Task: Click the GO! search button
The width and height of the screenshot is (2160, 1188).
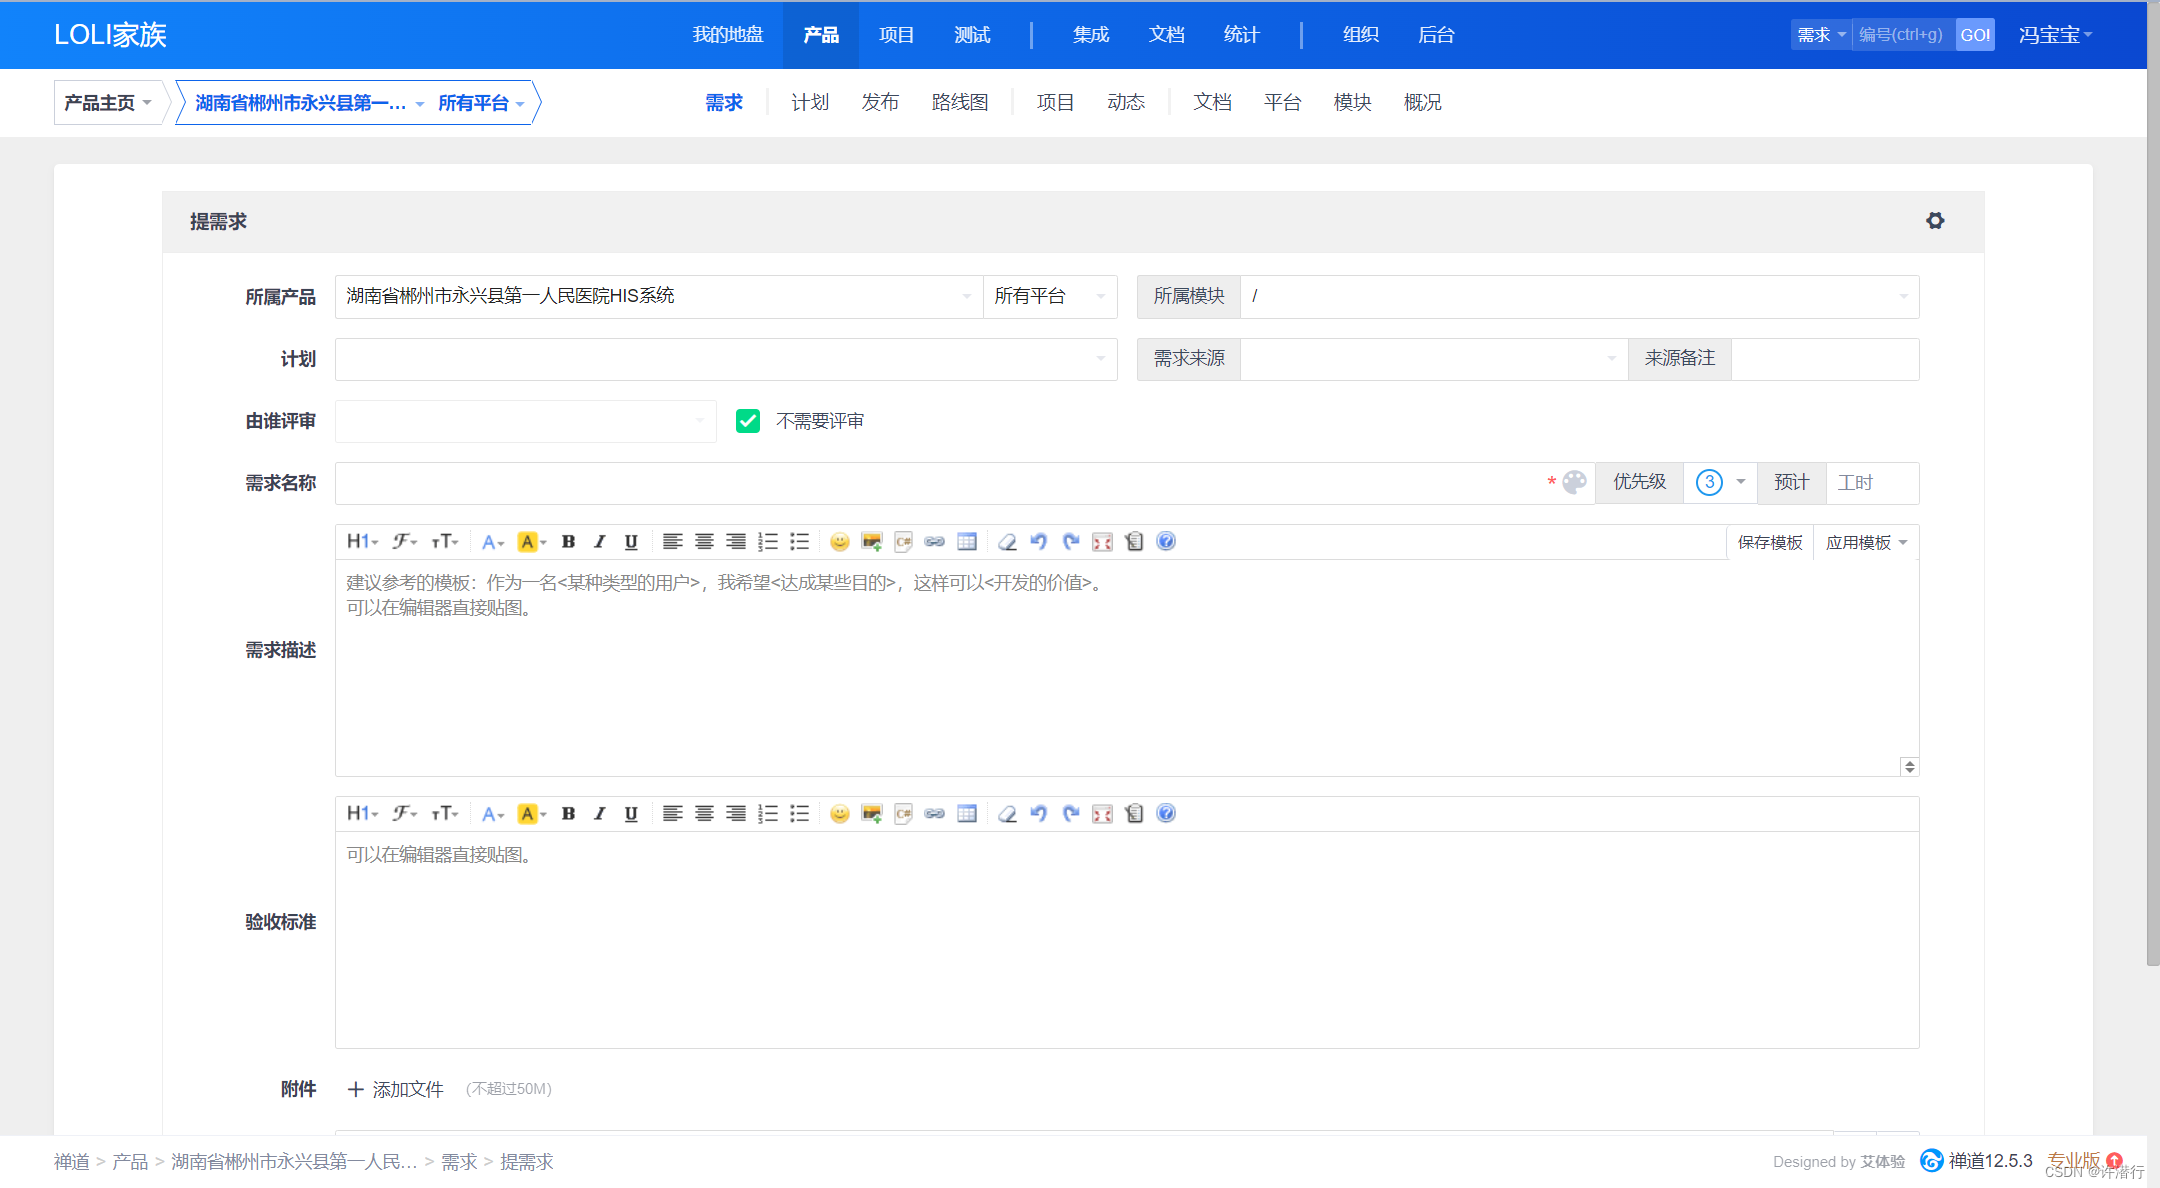Action: pos(1975,35)
